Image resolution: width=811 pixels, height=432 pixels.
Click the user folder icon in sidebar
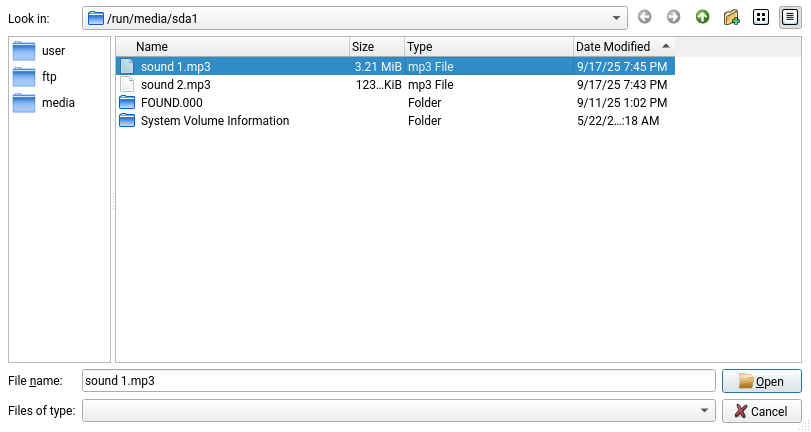point(24,51)
